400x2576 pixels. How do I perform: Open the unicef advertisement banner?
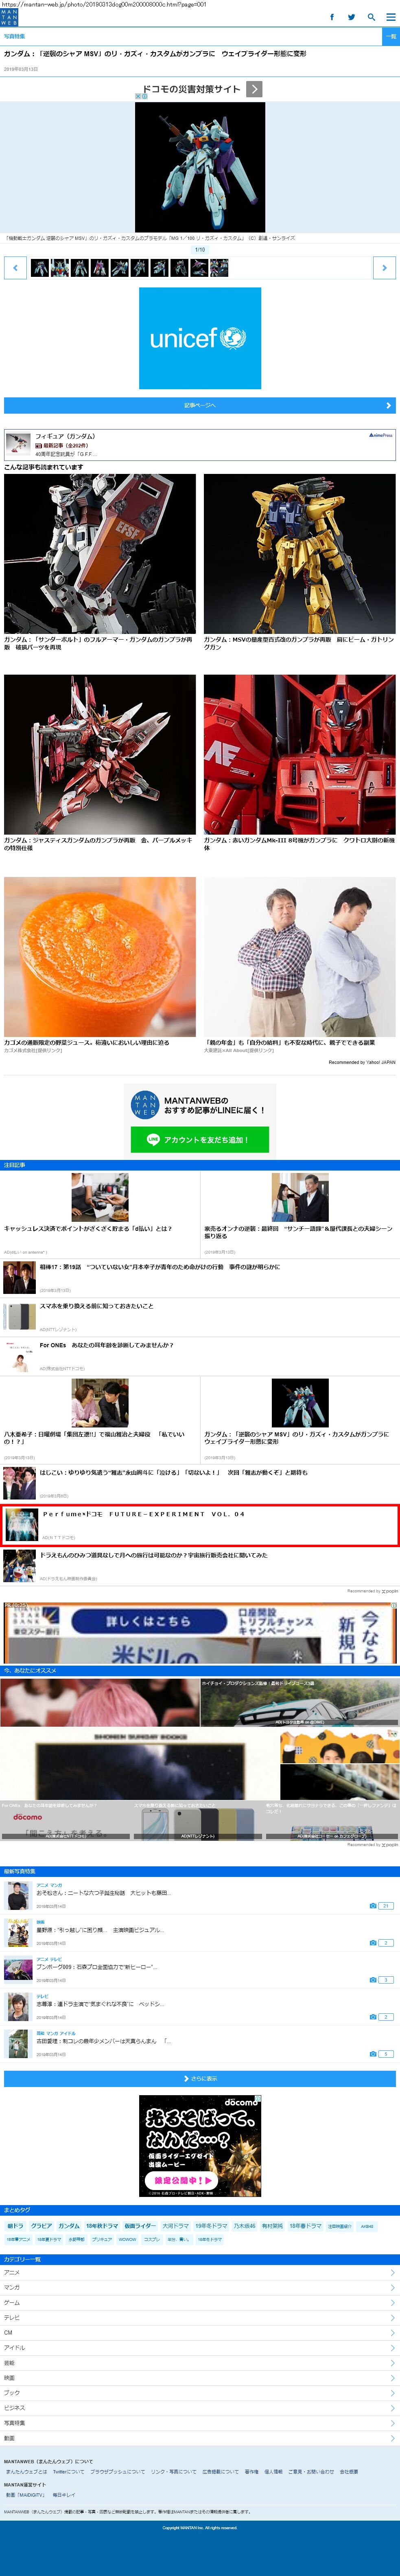pos(200,338)
